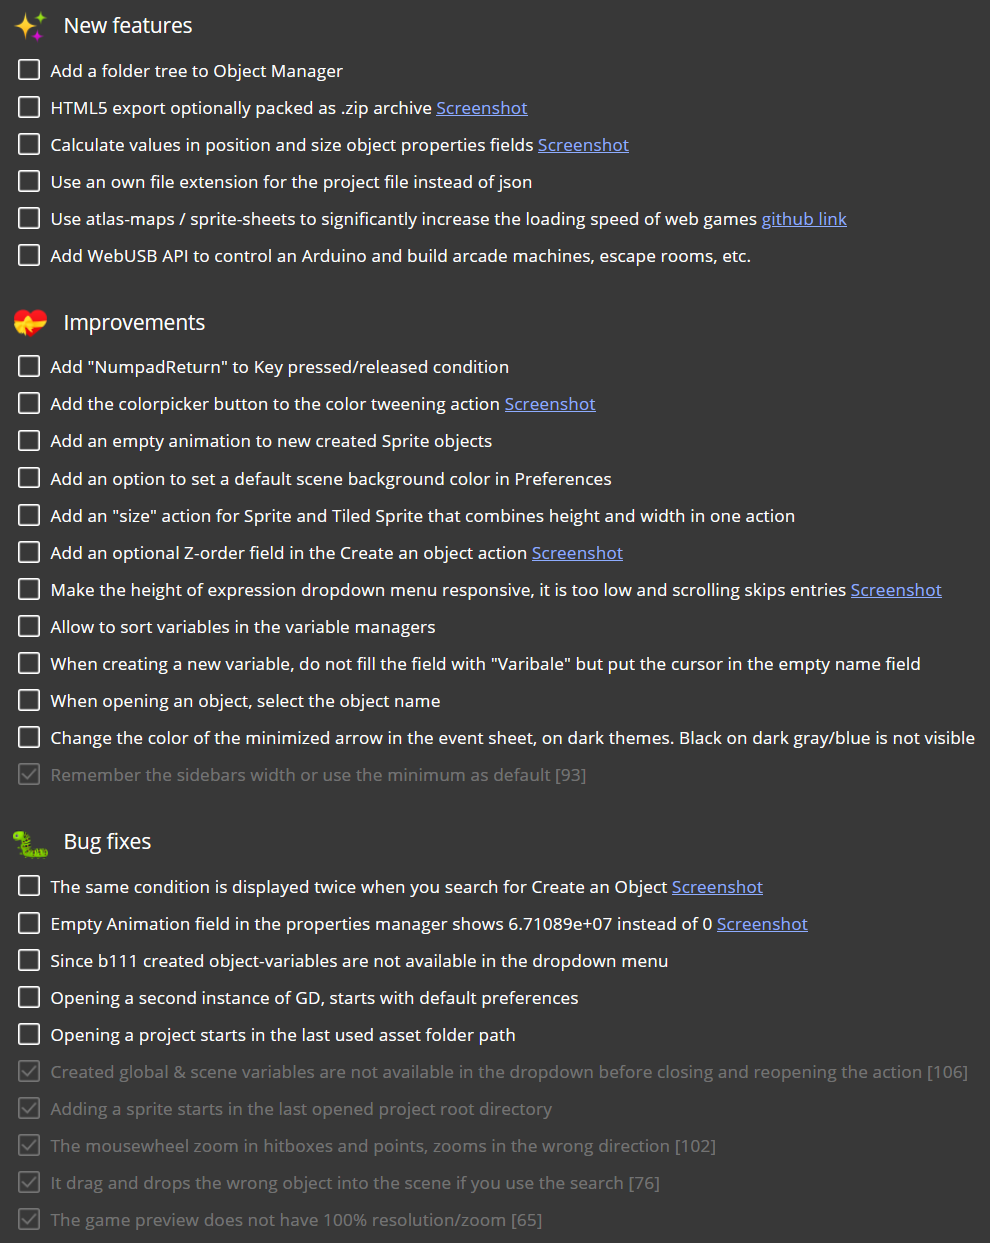Check the HTML5 export .zip archive item

28,107
